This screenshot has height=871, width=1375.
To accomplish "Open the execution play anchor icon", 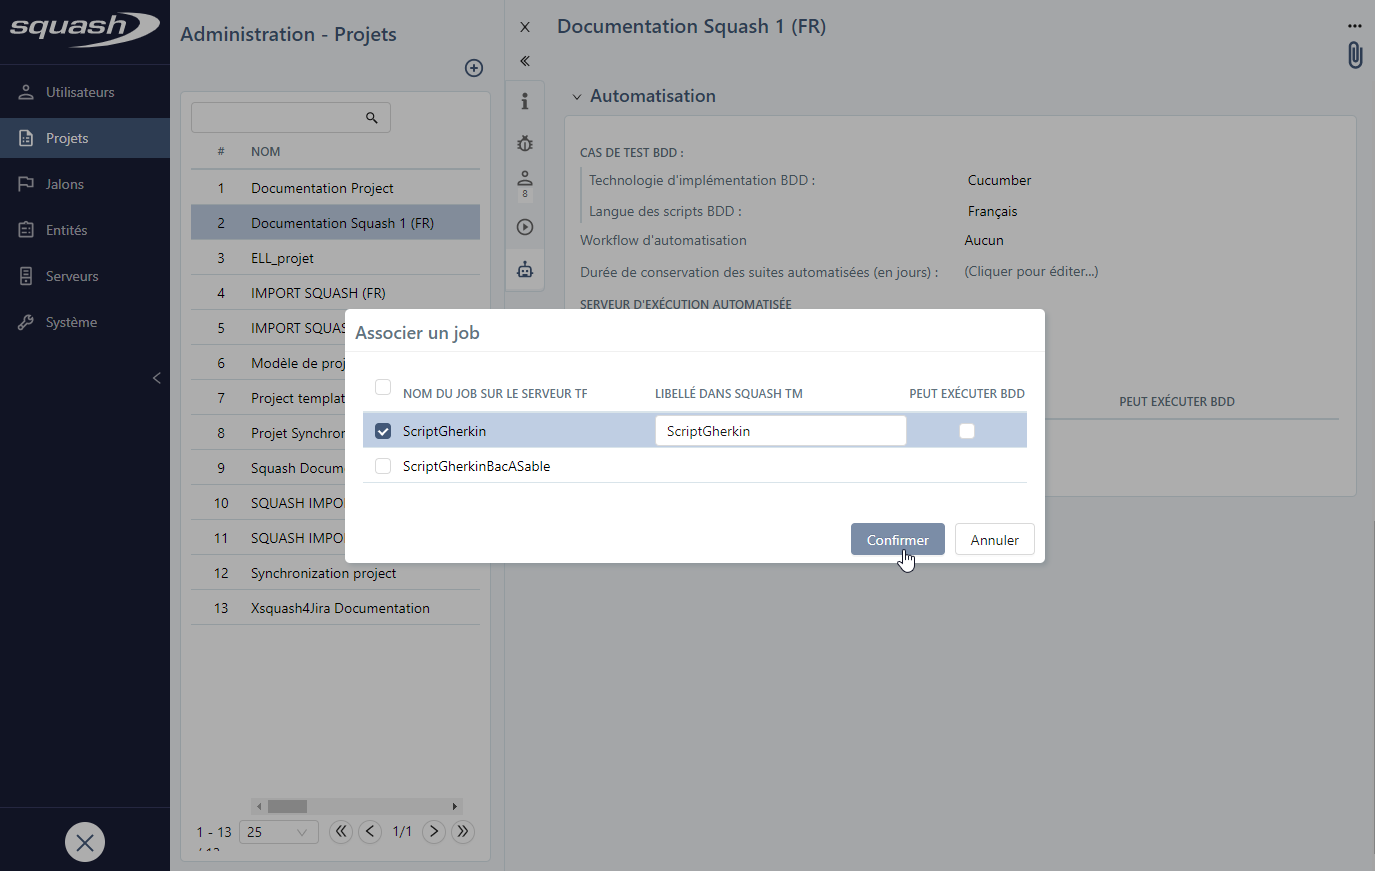I will coord(525,227).
